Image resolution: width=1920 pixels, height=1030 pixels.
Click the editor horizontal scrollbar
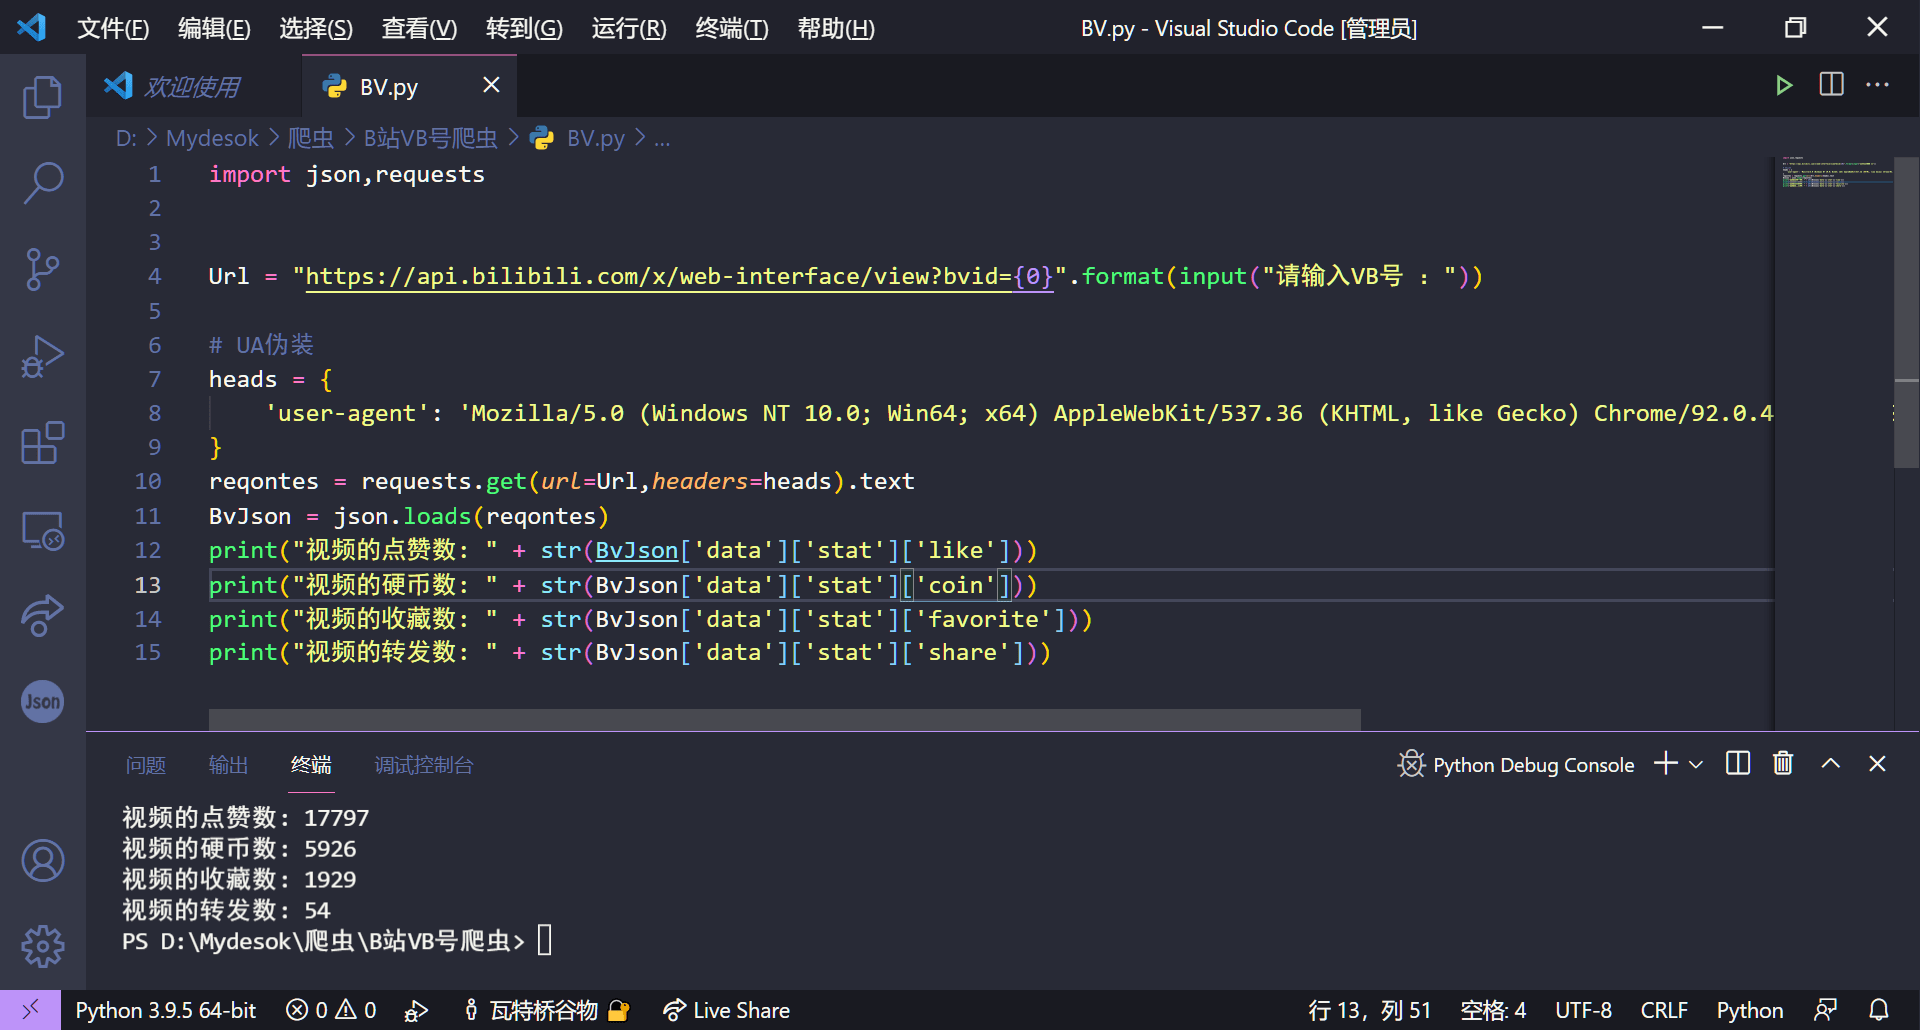tap(784, 720)
